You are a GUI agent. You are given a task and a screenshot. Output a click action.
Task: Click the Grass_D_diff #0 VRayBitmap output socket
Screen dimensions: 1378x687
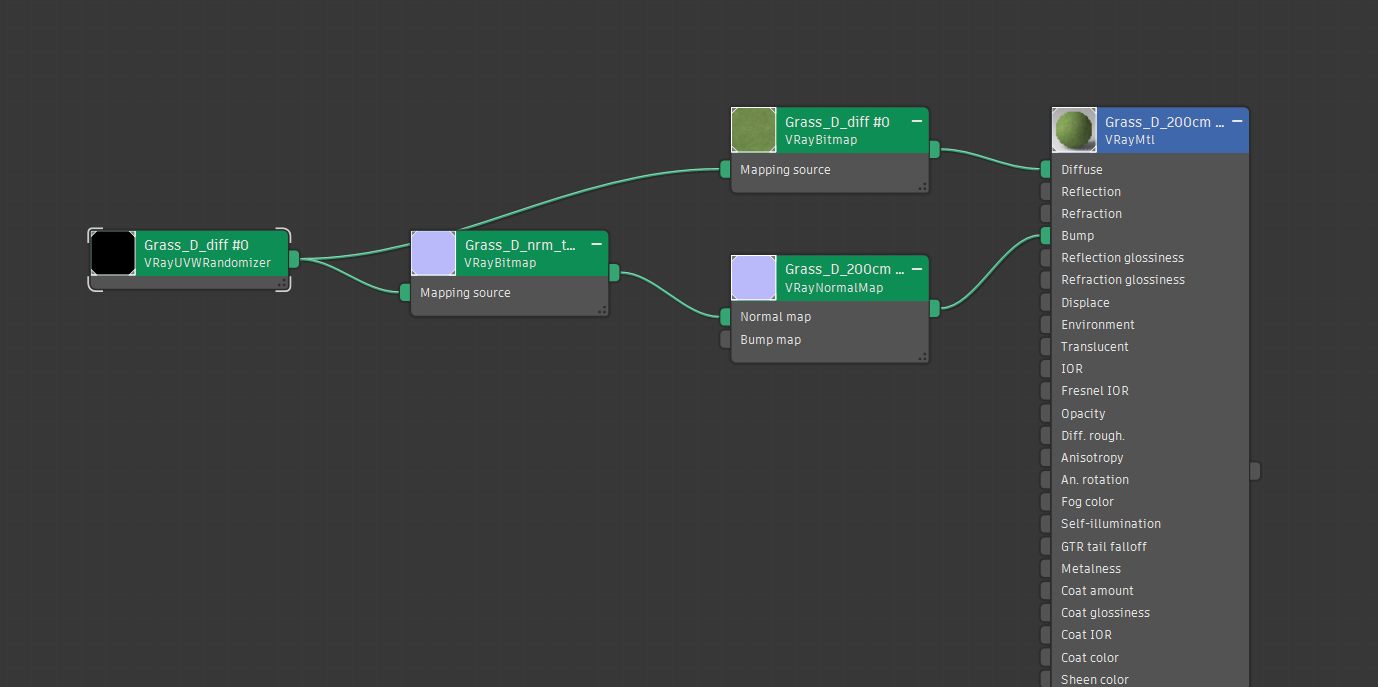click(x=934, y=149)
